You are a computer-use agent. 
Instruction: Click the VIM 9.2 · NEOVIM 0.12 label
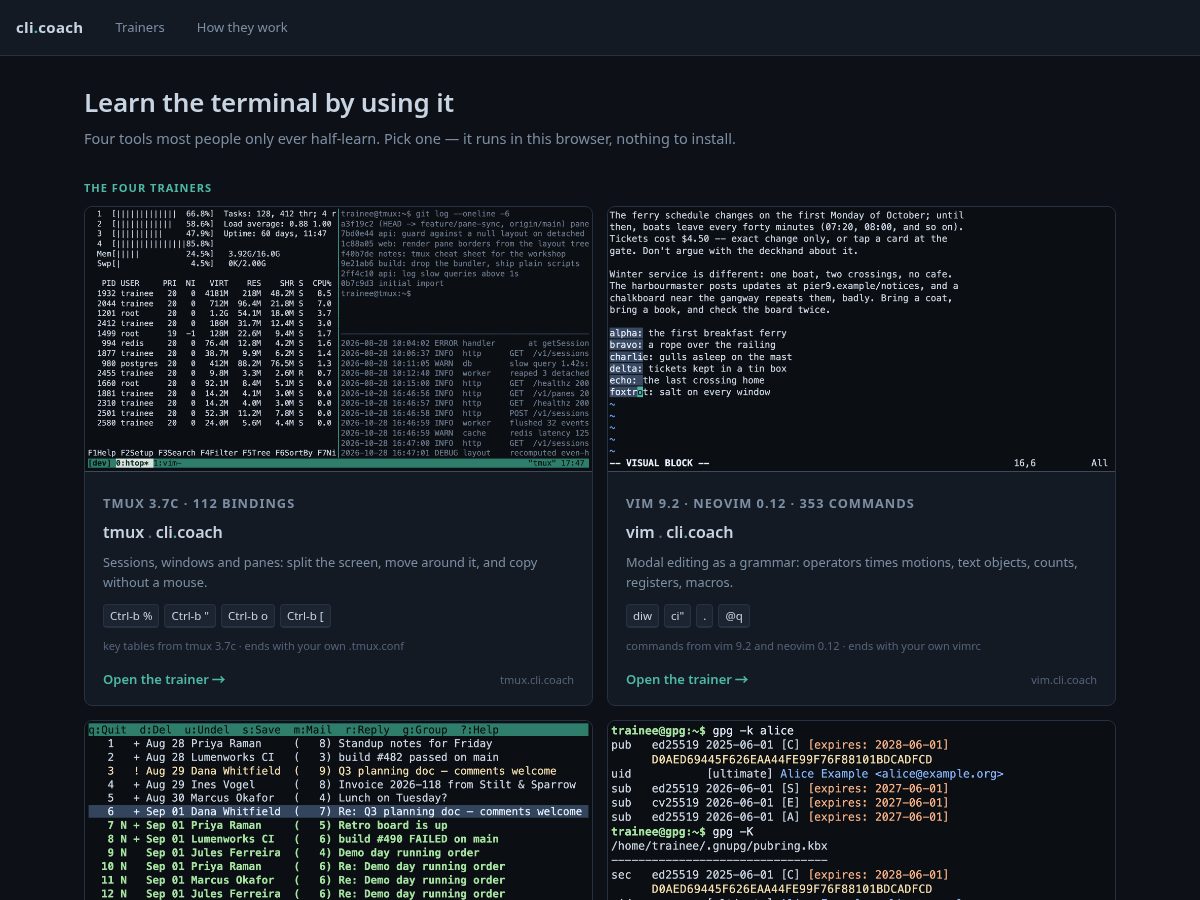[x=770, y=503]
